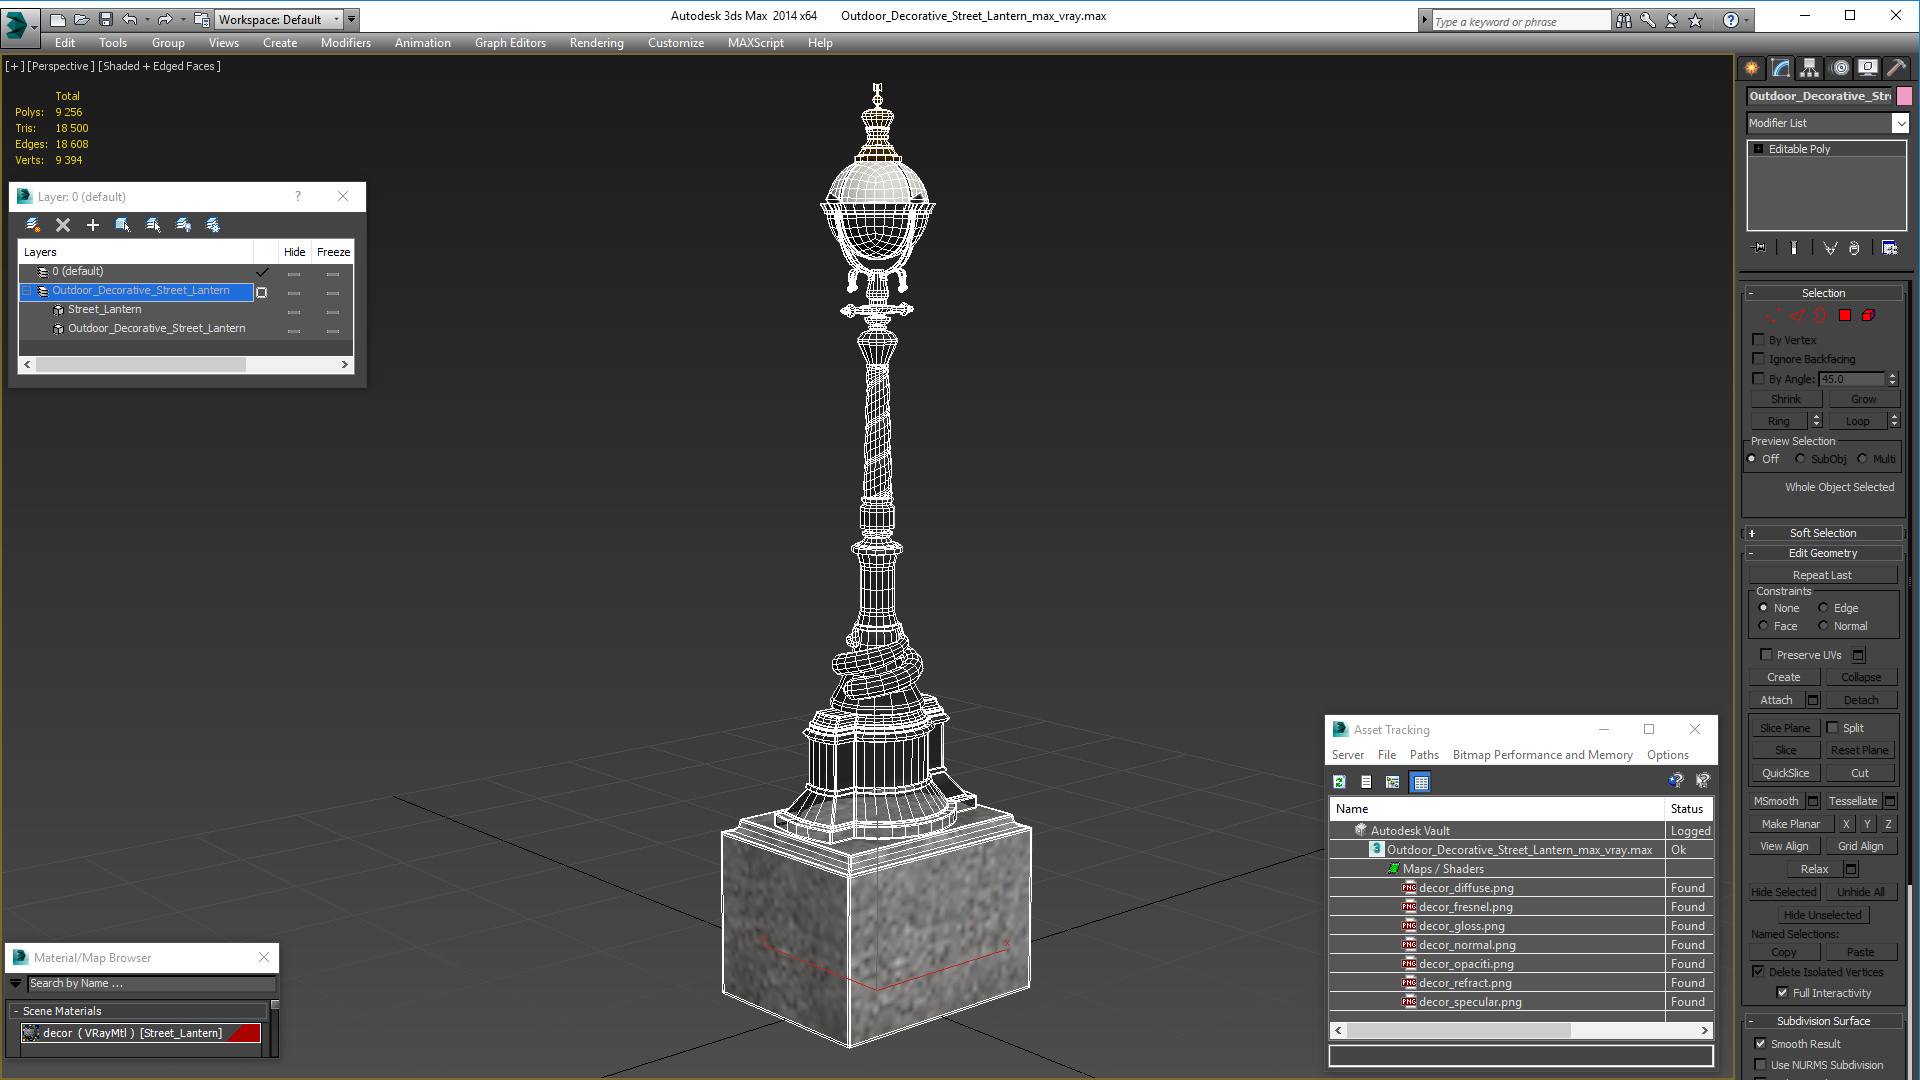This screenshot has height=1080, width=1920.
Task: Click the Attach button
Action: (x=1776, y=700)
